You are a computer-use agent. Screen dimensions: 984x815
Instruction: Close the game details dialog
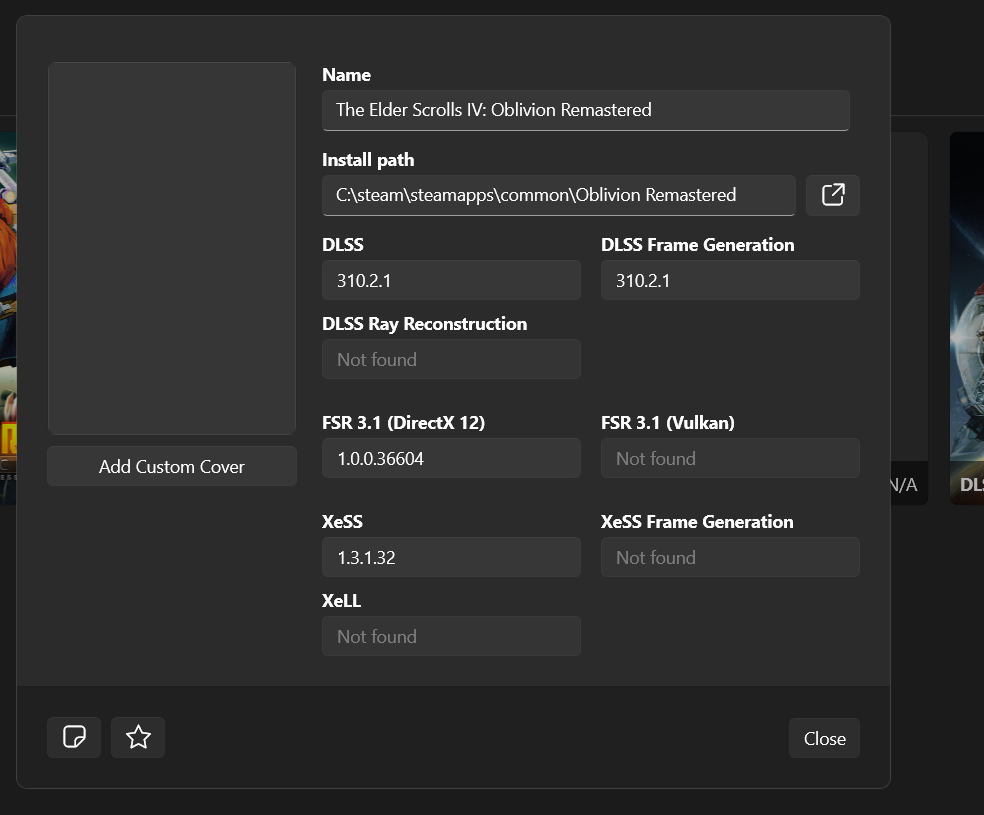click(824, 738)
